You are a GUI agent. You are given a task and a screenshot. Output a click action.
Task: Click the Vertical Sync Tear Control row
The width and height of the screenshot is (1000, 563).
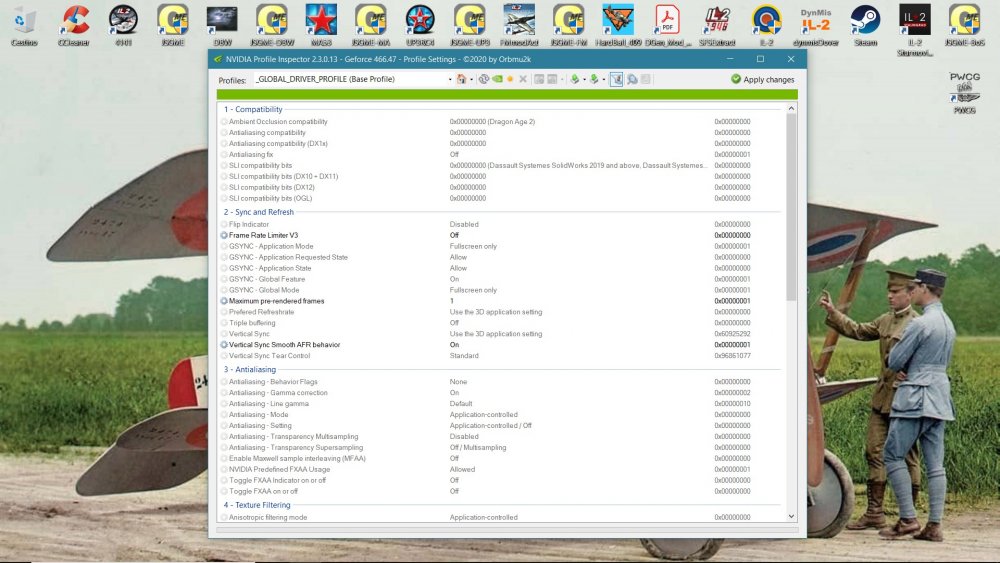[x=501, y=356]
